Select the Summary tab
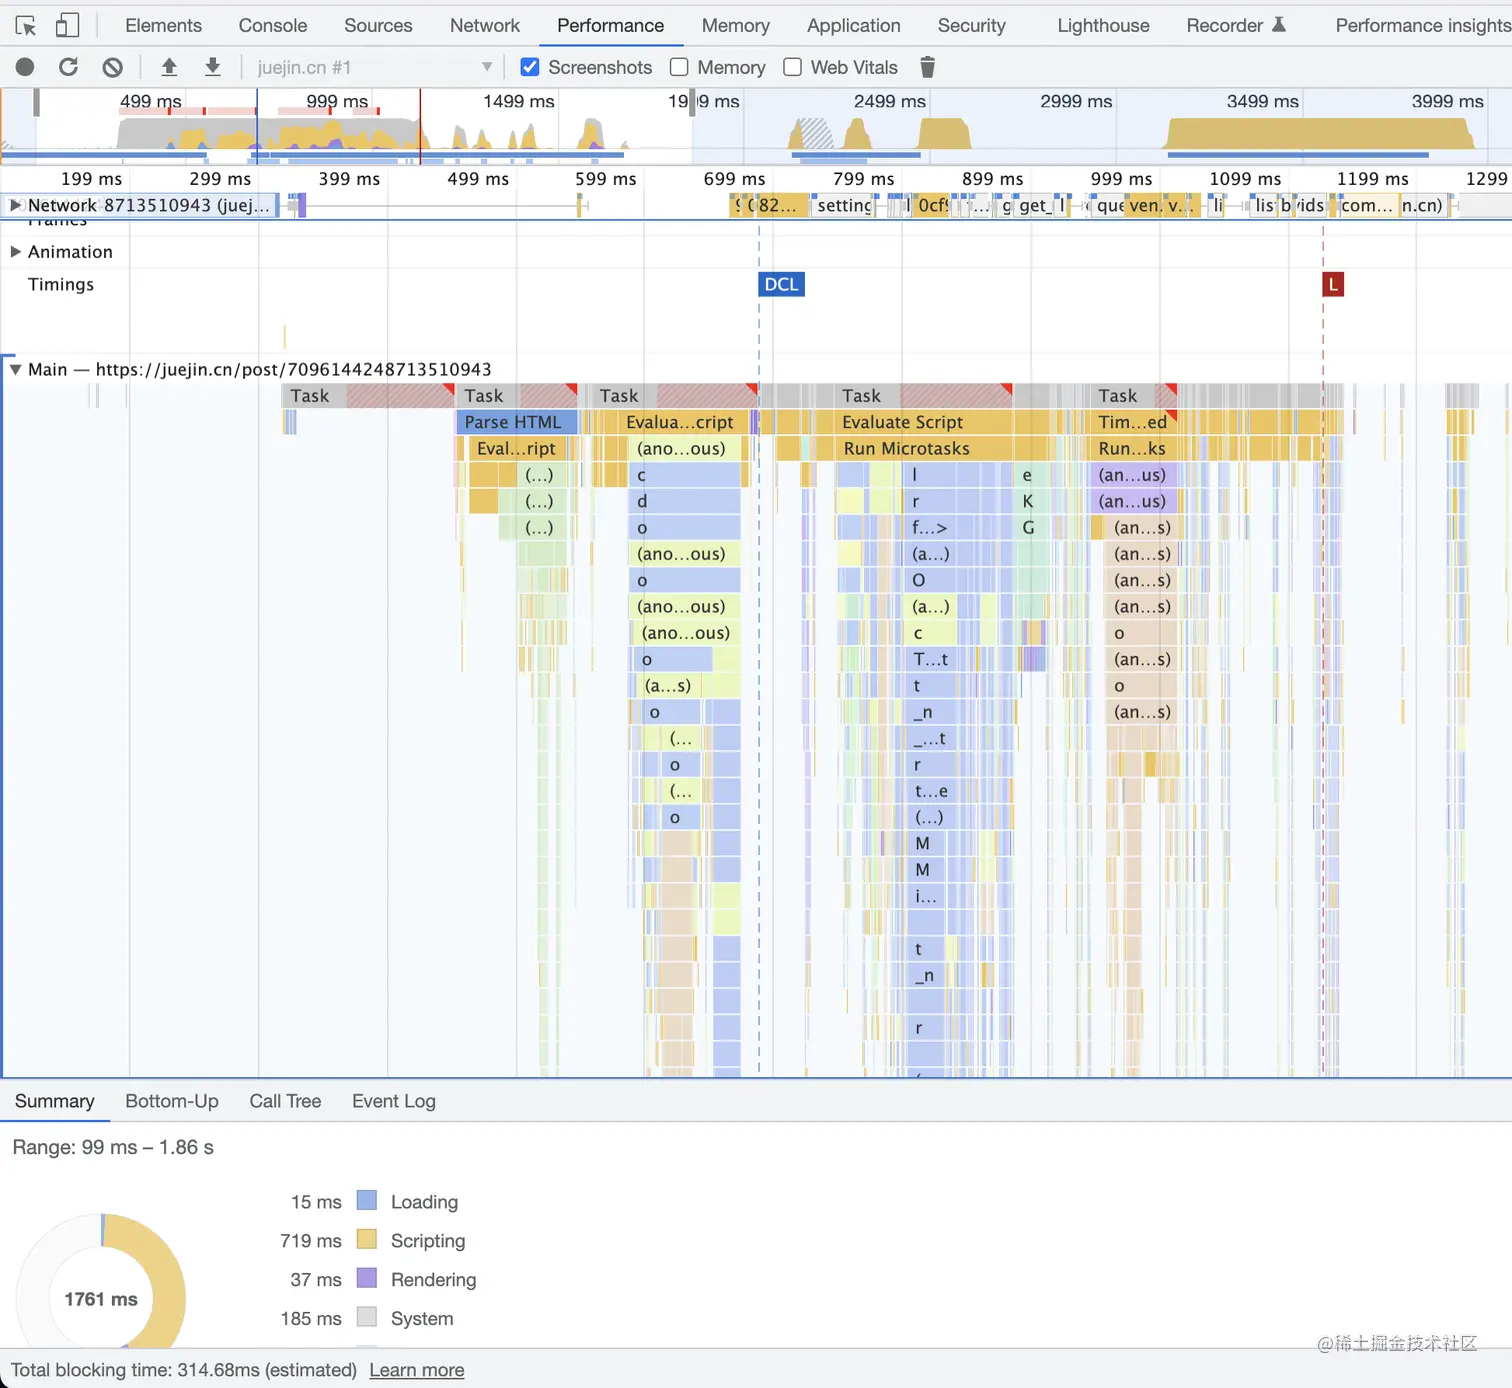1512x1388 pixels. 55,1101
